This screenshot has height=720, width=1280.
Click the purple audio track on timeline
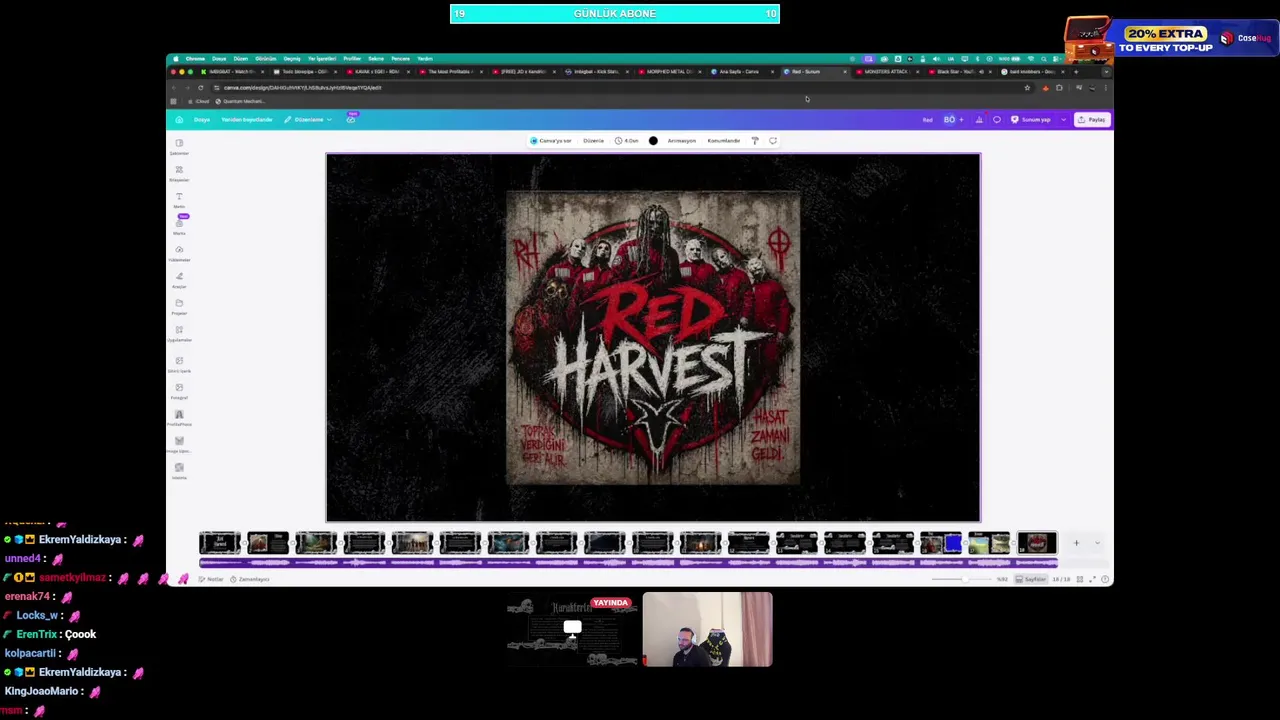628,563
